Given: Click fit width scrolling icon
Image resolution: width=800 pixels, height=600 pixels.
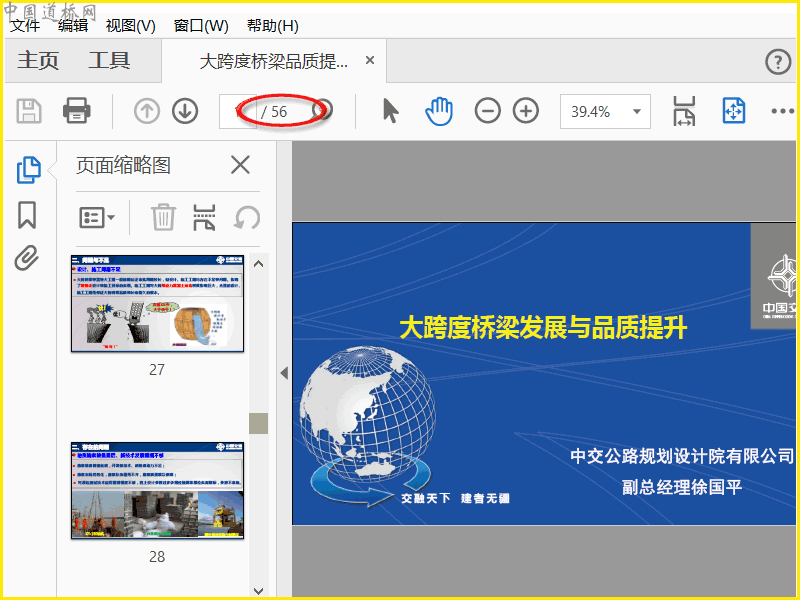Looking at the screenshot, I should 684,111.
